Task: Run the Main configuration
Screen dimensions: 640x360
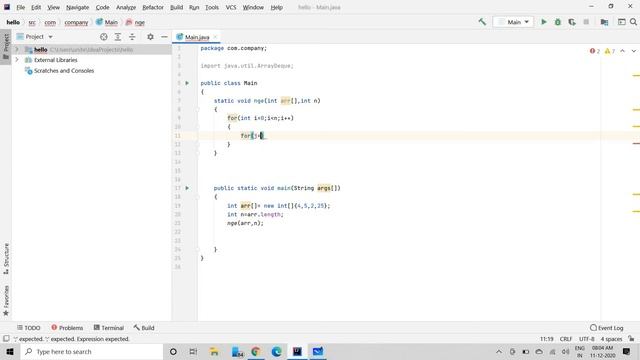Action: (x=544, y=22)
